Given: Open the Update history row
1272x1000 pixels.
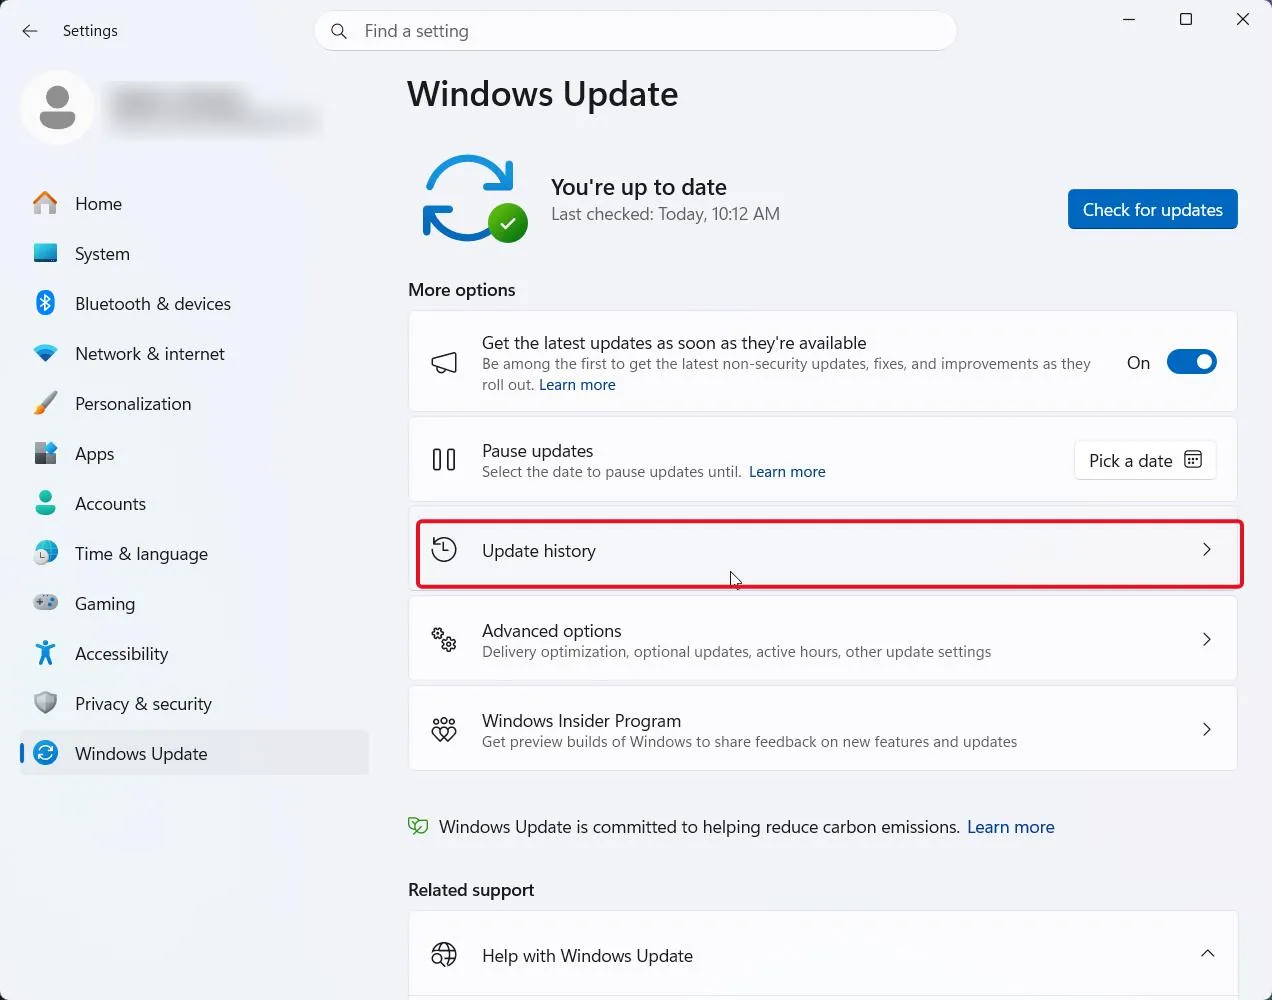Looking at the screenshot, I should [x=823, y=549].
